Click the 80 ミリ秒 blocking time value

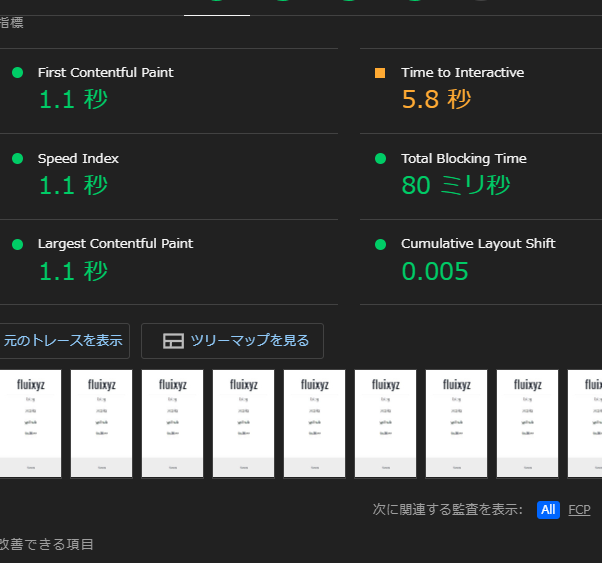(455, 185)
